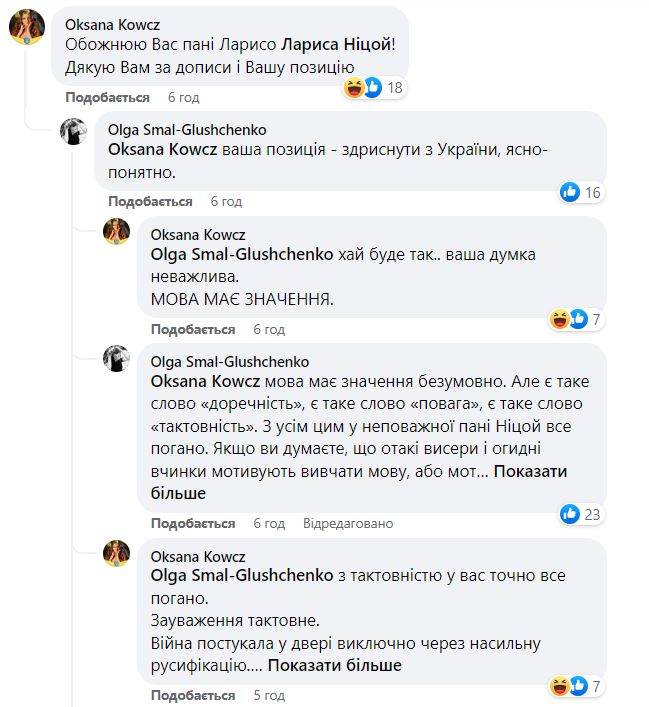Show more of the русифікацію comment

[334, 665]
